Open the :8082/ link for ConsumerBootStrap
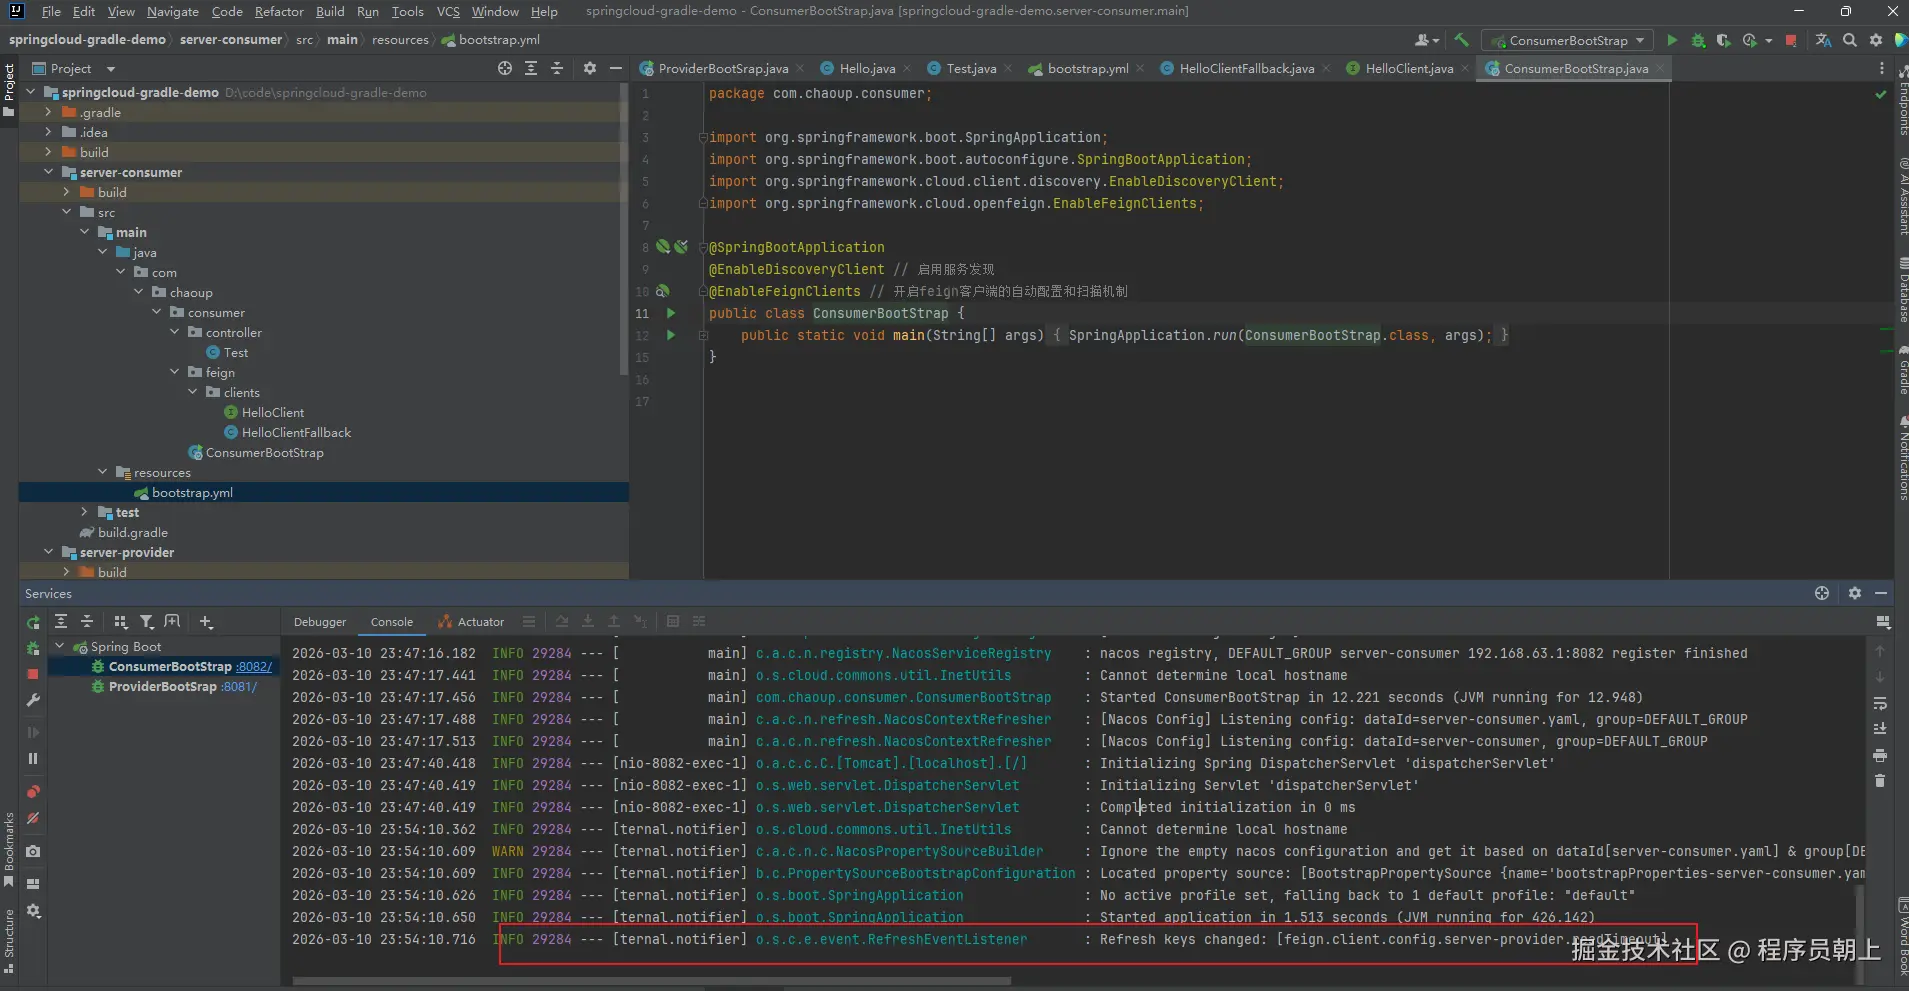Viewport: 1909px width, 991px height. [x=254, y=667]
